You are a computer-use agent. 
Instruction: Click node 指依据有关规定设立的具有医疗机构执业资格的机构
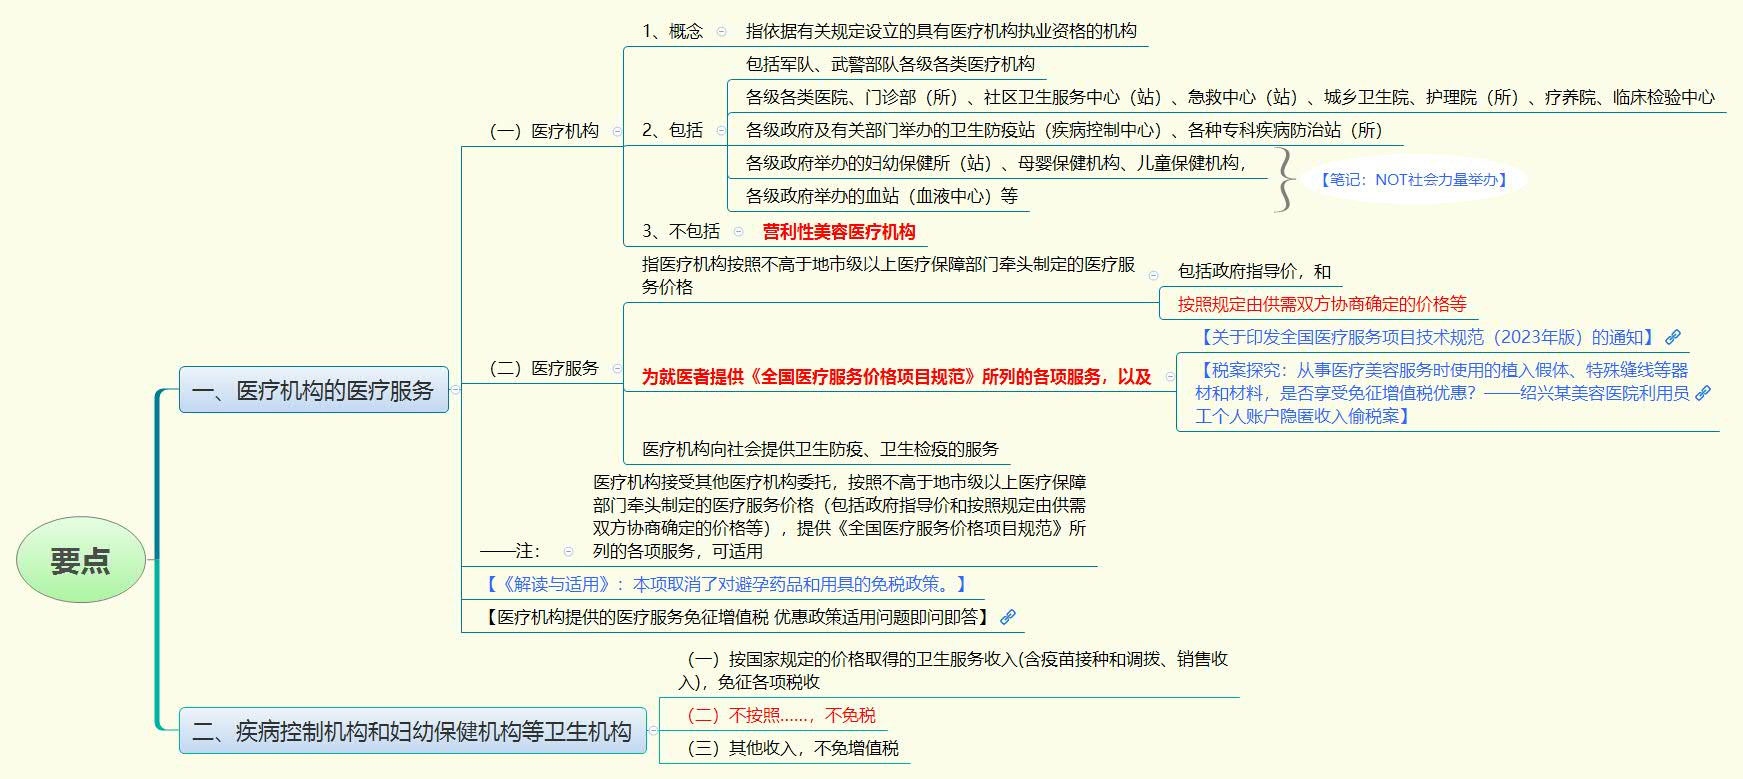click(x=941, y=31)
